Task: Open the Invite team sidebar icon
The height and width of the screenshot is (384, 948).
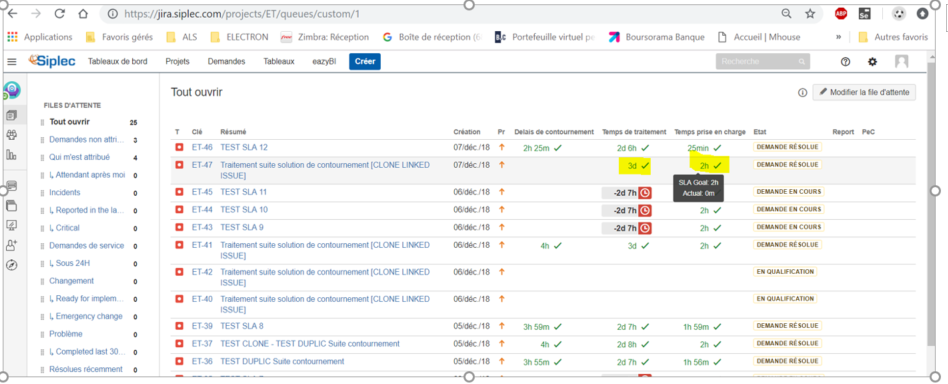Action: (x=11, y=245)
